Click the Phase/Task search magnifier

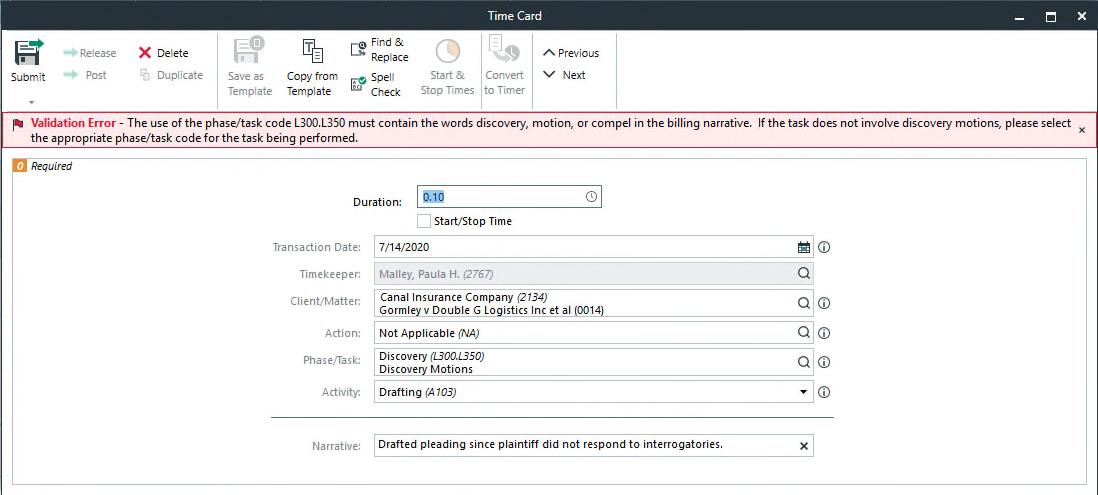[804, 362]
